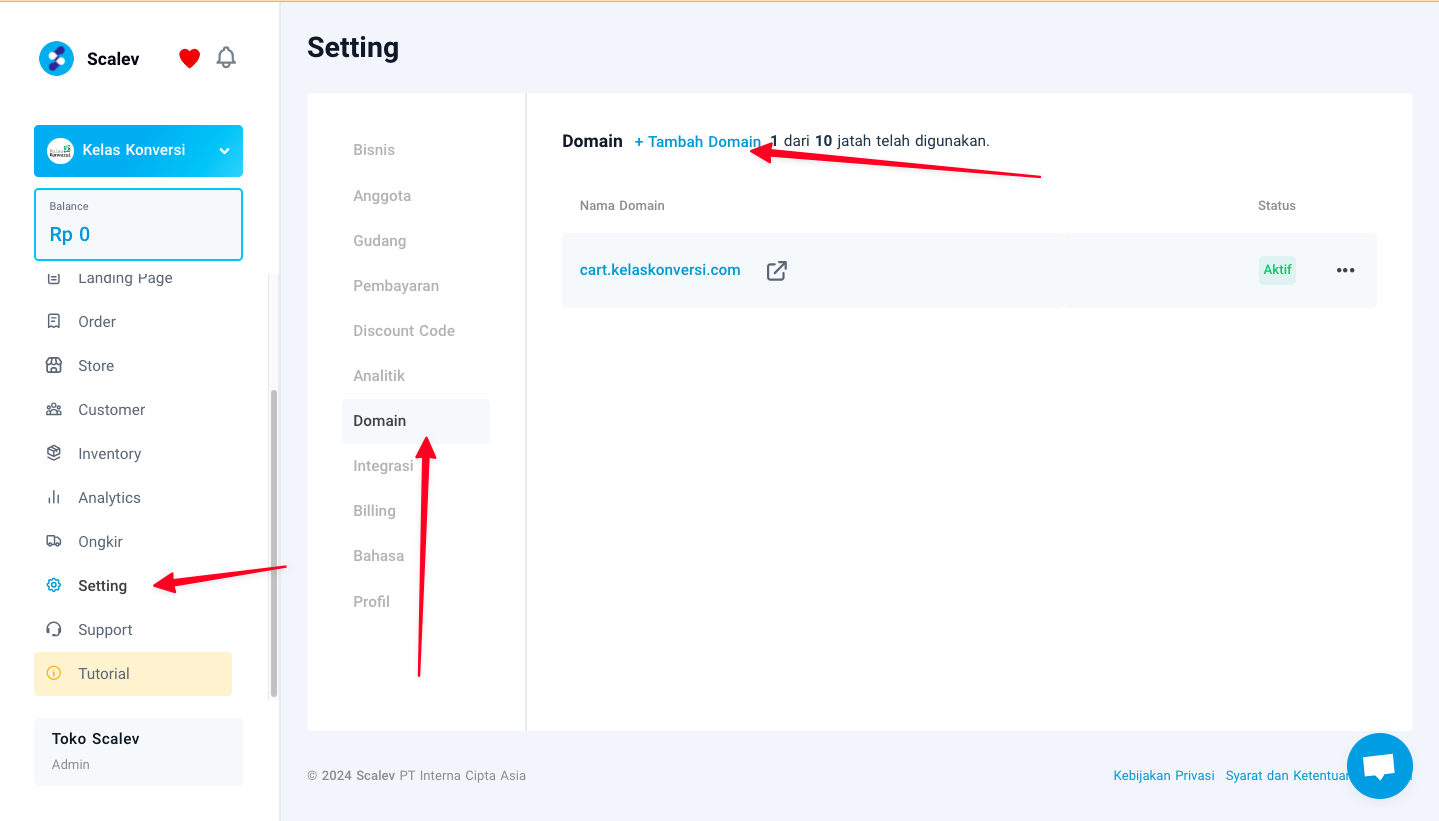Open the Kebijakan Privasi footer link
Viewport: 1439px width, 821px height.
1163,775
